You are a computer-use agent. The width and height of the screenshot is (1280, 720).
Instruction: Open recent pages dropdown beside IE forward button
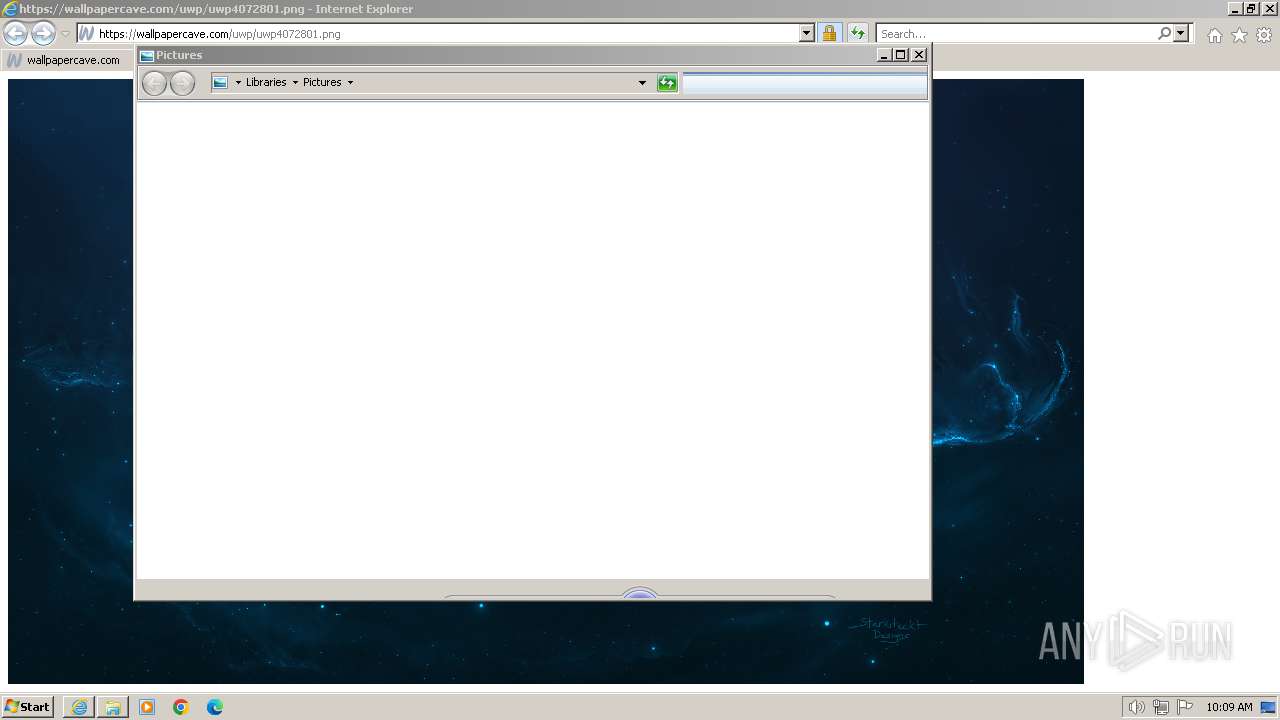coord(65,34)
